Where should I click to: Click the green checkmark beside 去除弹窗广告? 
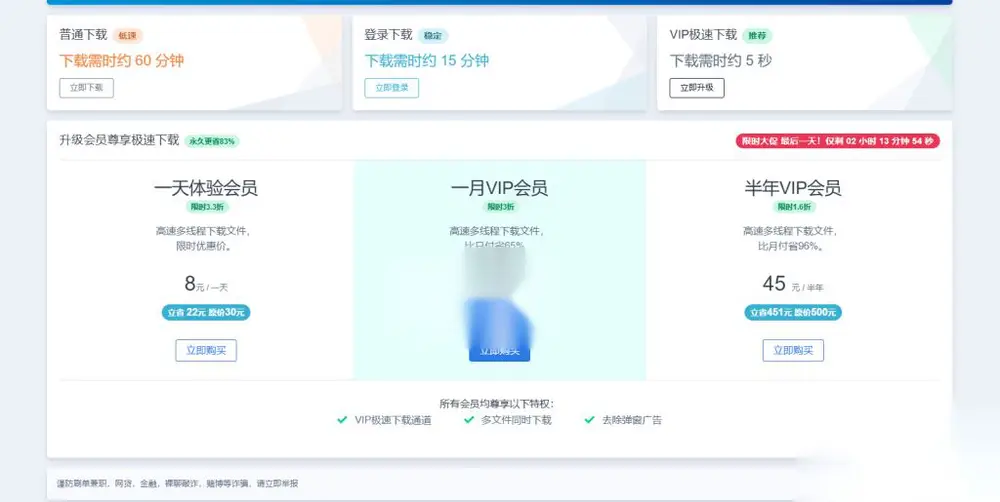point(589,420)
